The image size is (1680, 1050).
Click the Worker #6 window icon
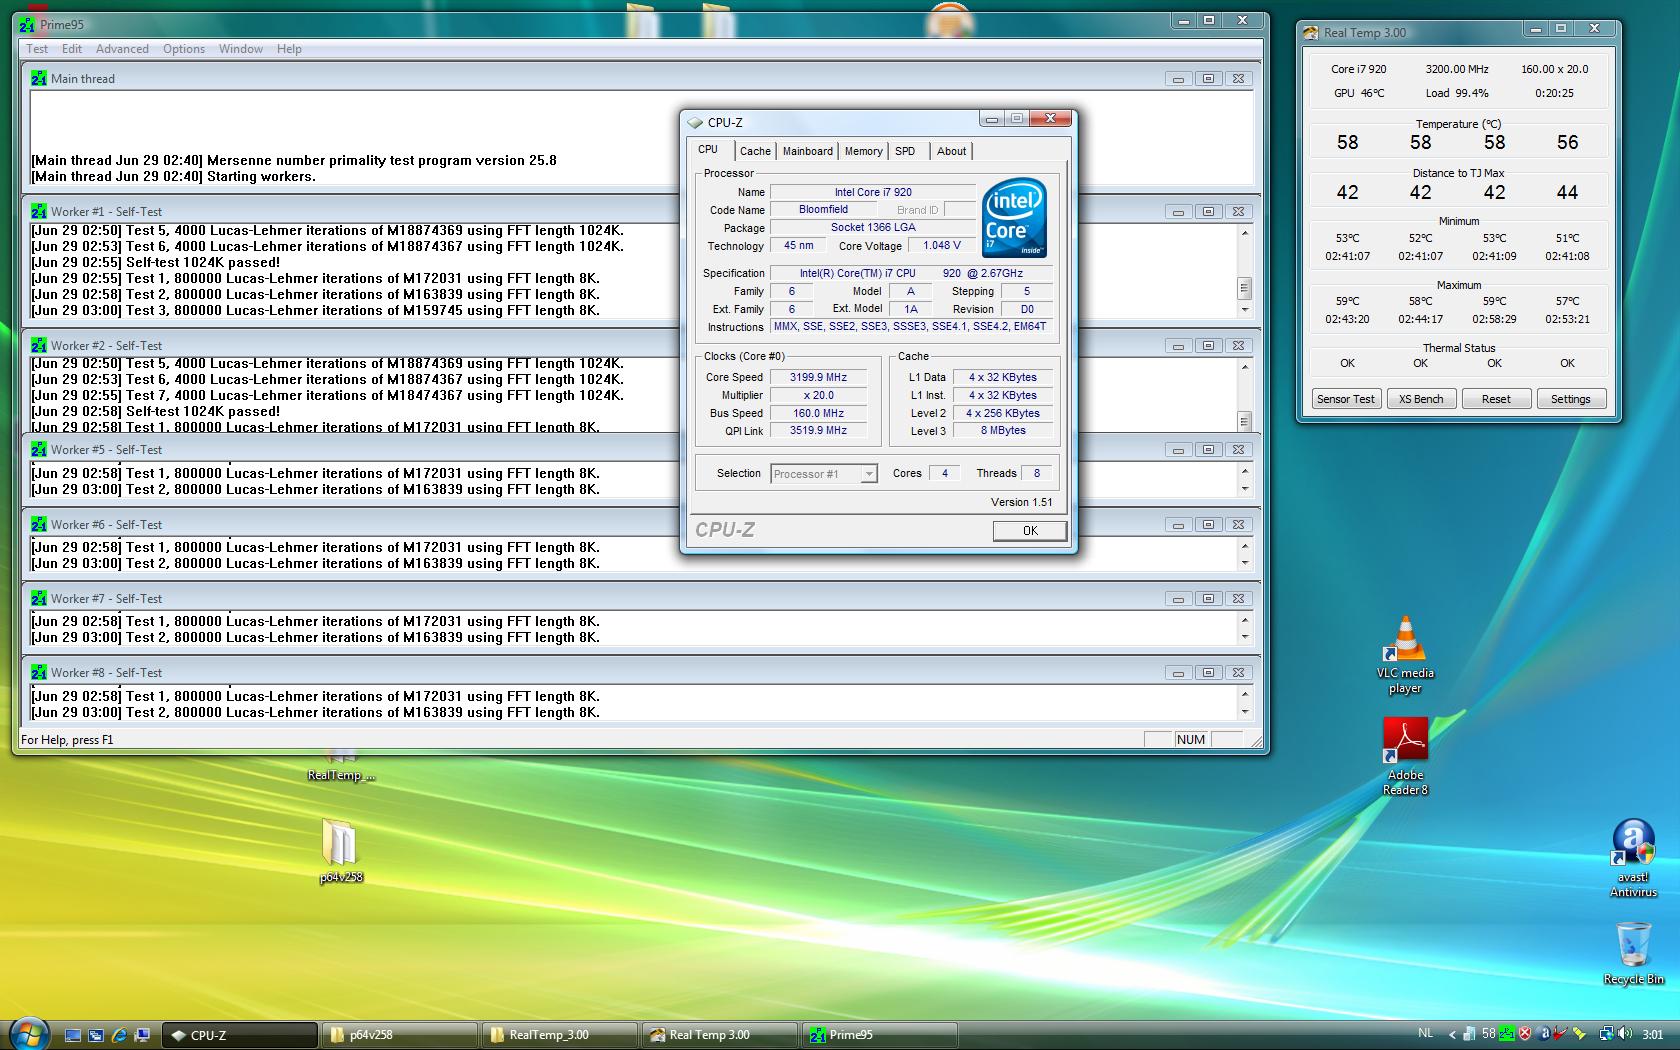pyautogui.click(x=39, y=524)
